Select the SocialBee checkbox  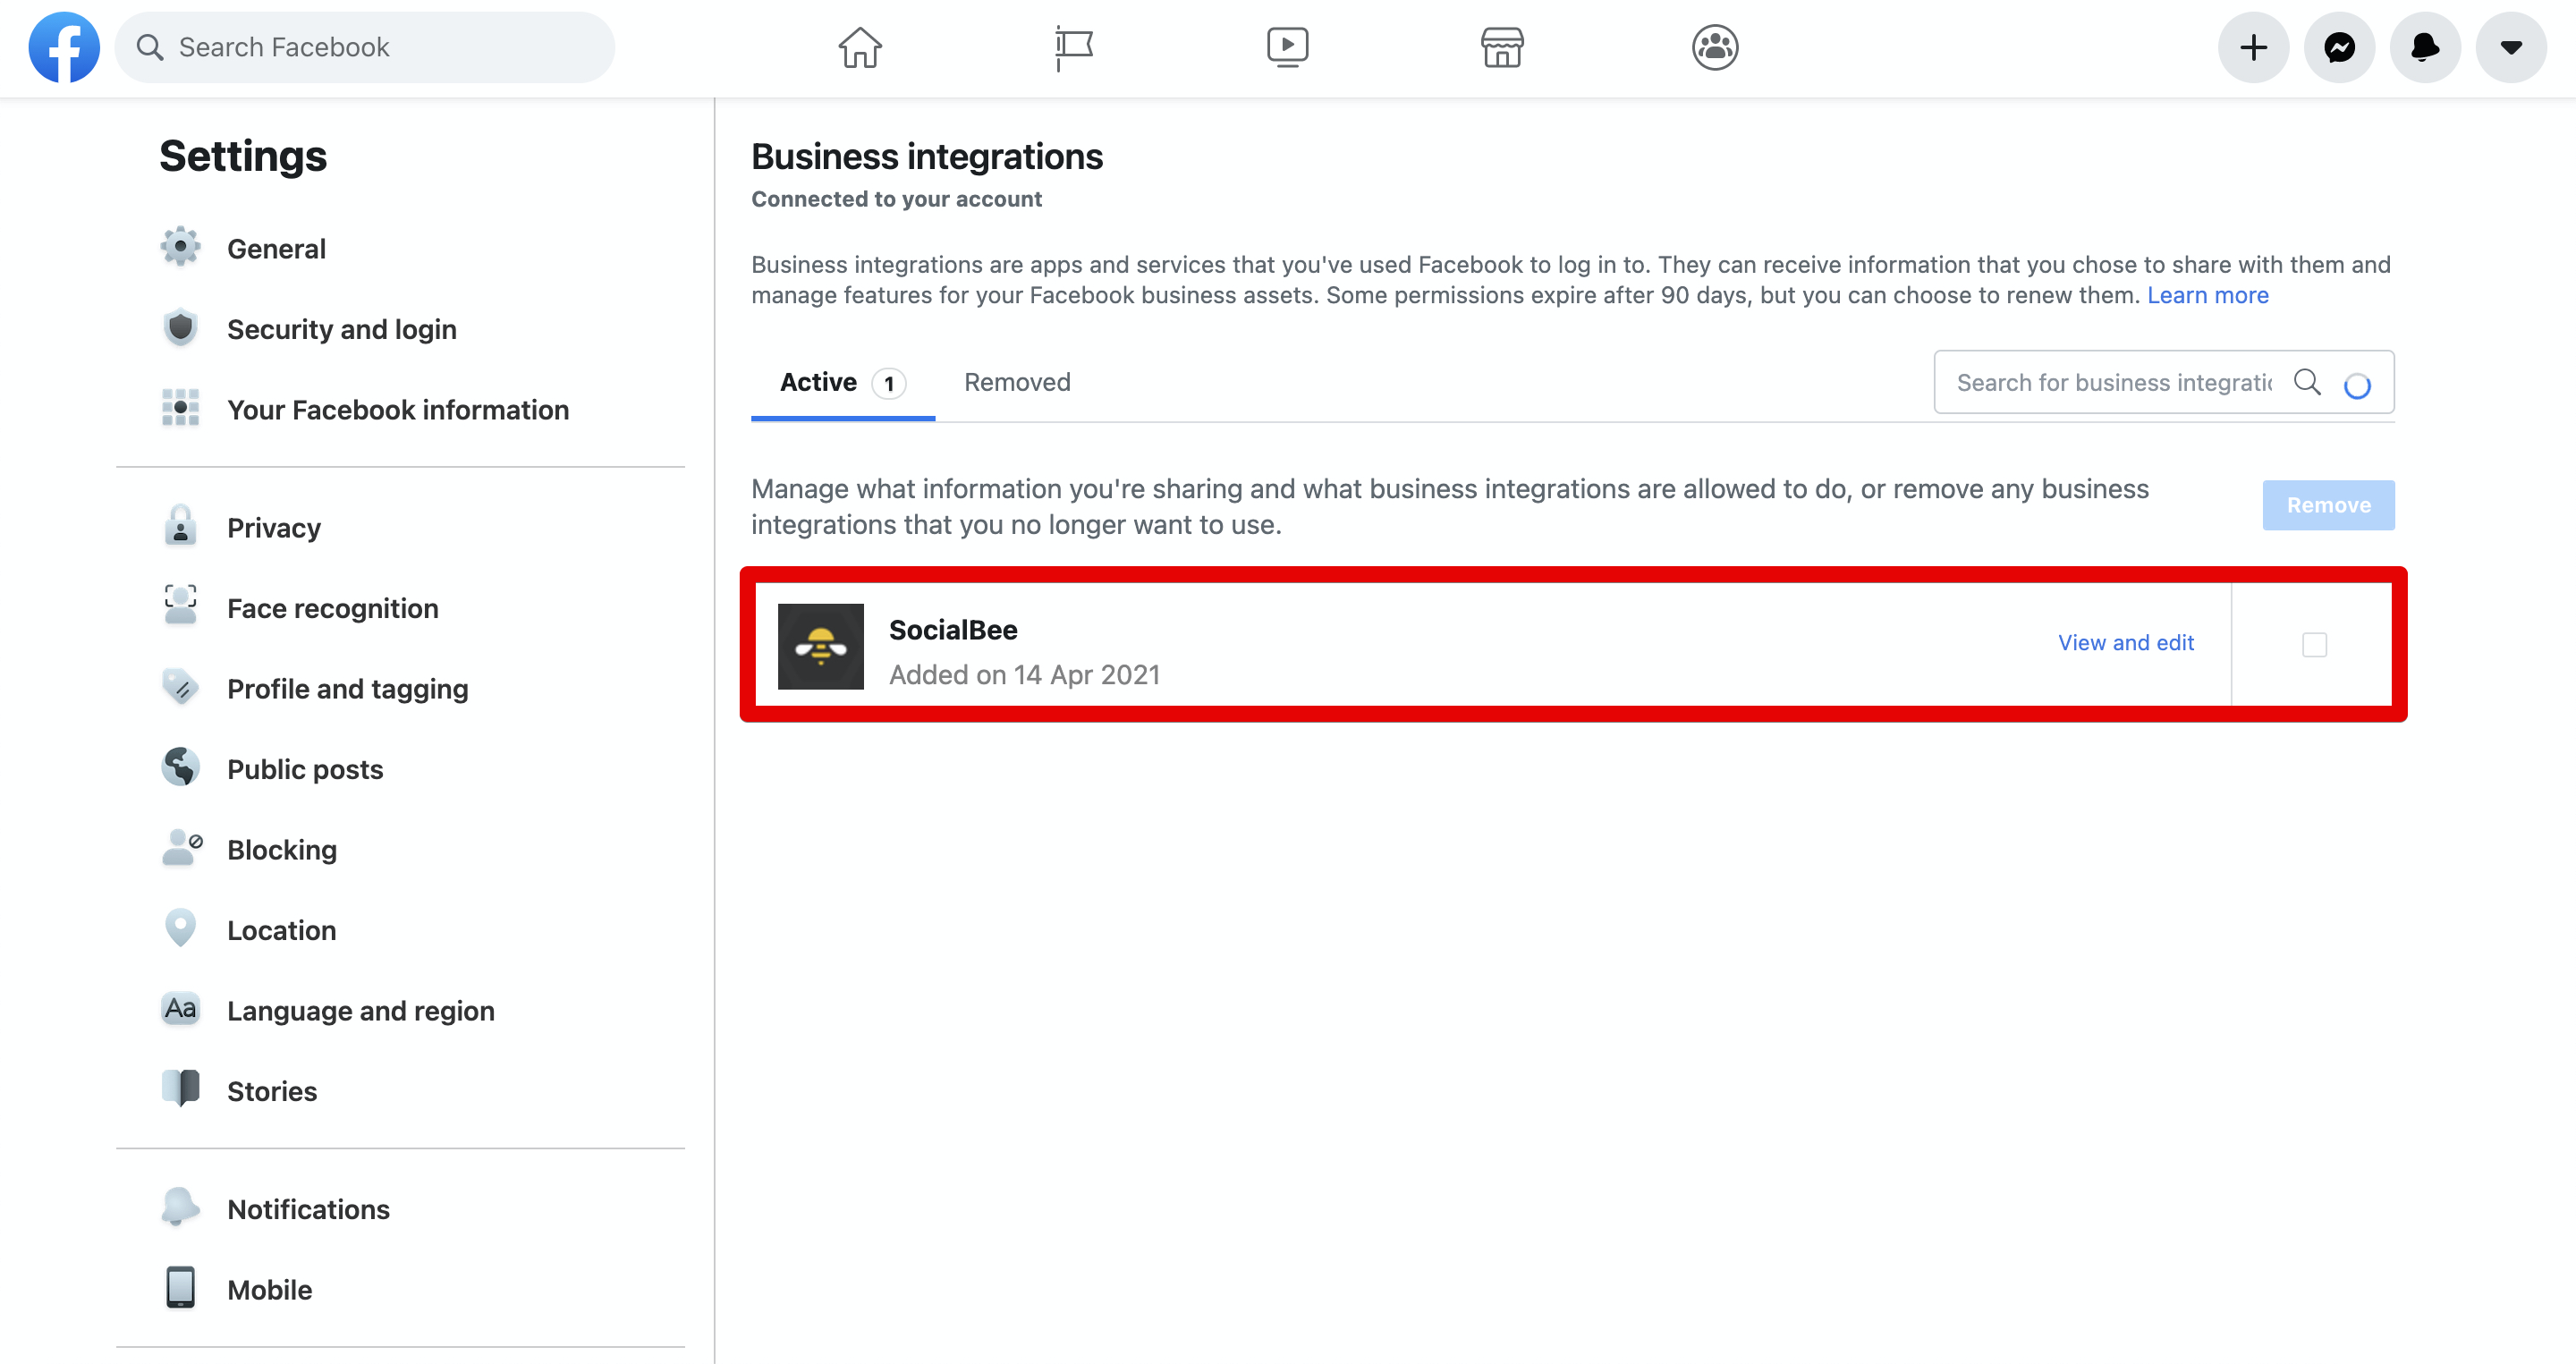tap(2314, 645)
